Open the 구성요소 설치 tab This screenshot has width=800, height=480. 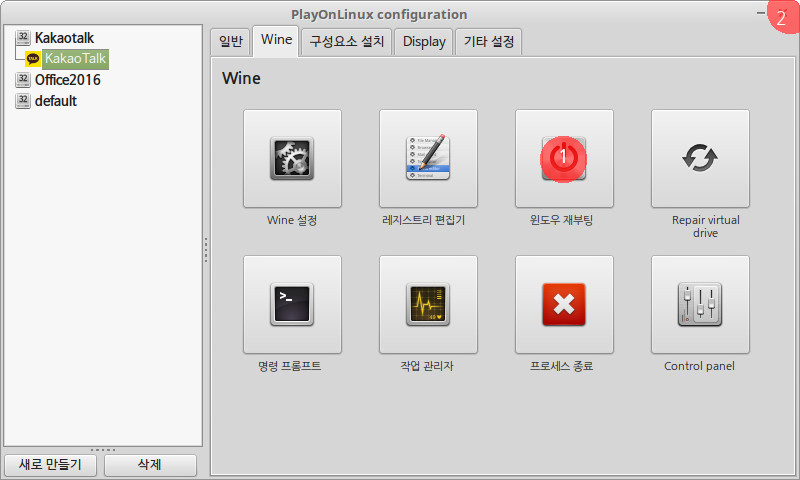(x=346, y=41)
